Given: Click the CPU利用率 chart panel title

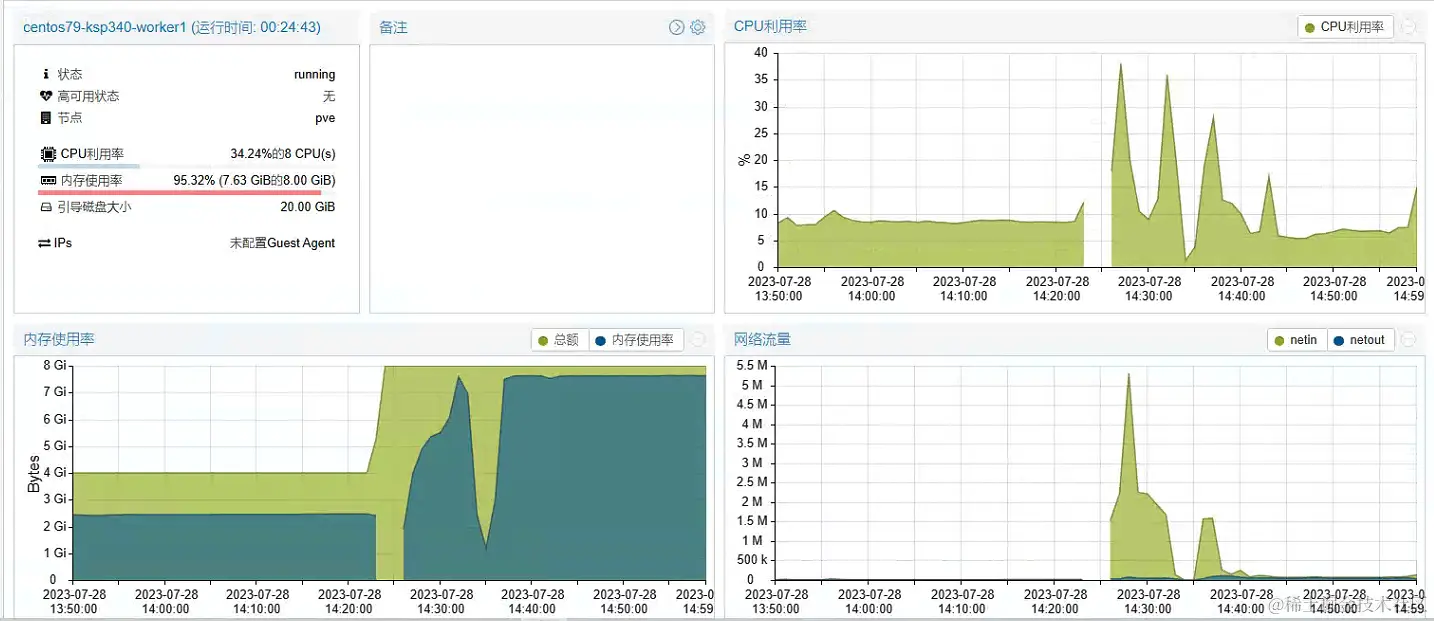Looking at the screenshot, I should [770, 26].
